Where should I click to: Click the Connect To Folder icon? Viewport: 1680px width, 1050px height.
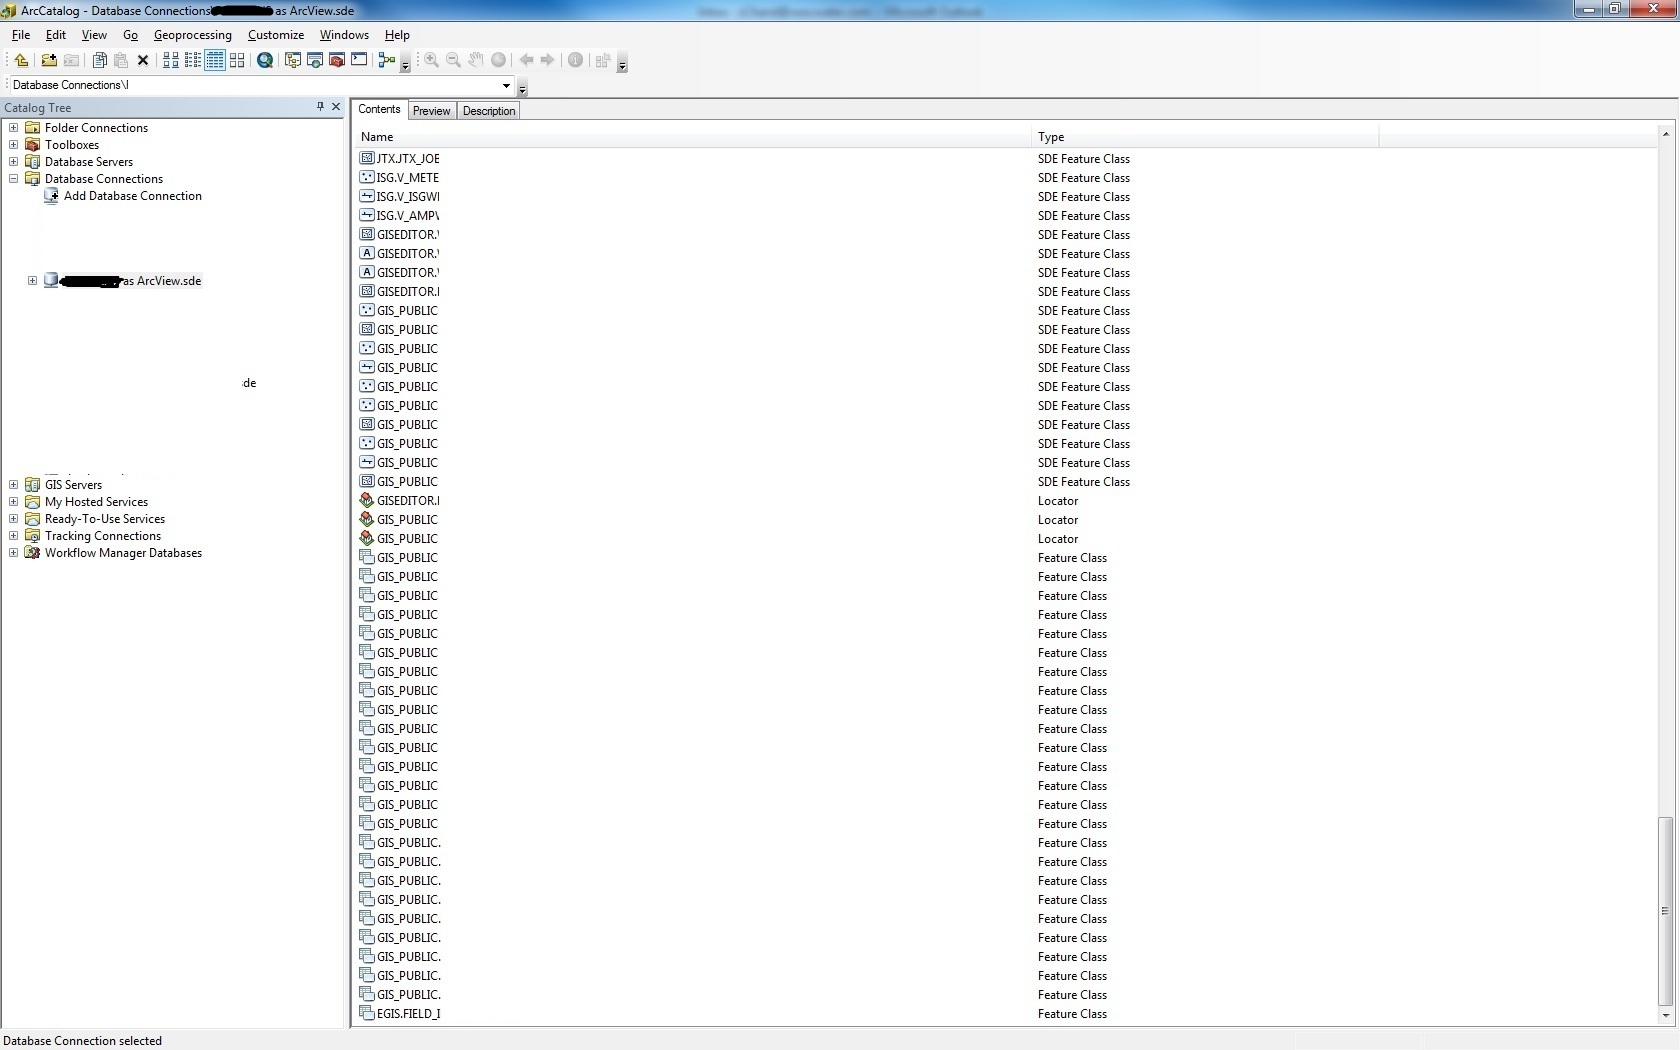tap(48, 61)
